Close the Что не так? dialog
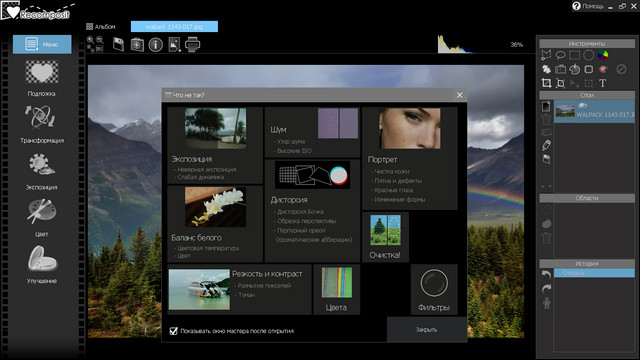 460,95
